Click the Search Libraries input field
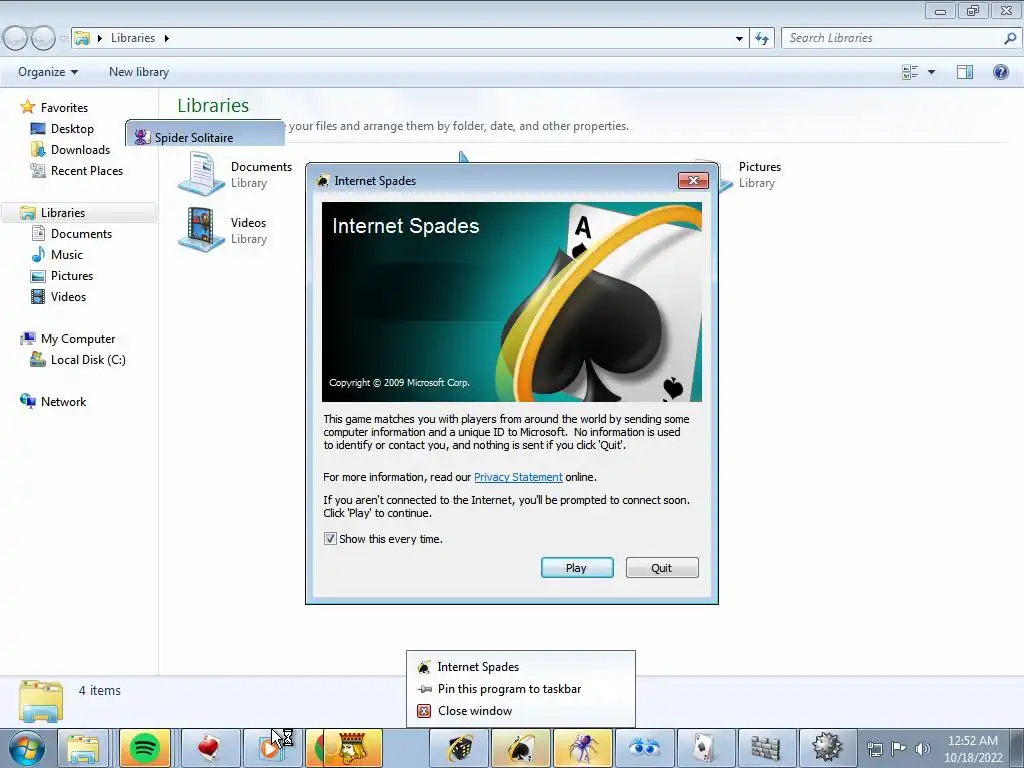Viewport: 1024px width, 768px height. coord(891,38)
